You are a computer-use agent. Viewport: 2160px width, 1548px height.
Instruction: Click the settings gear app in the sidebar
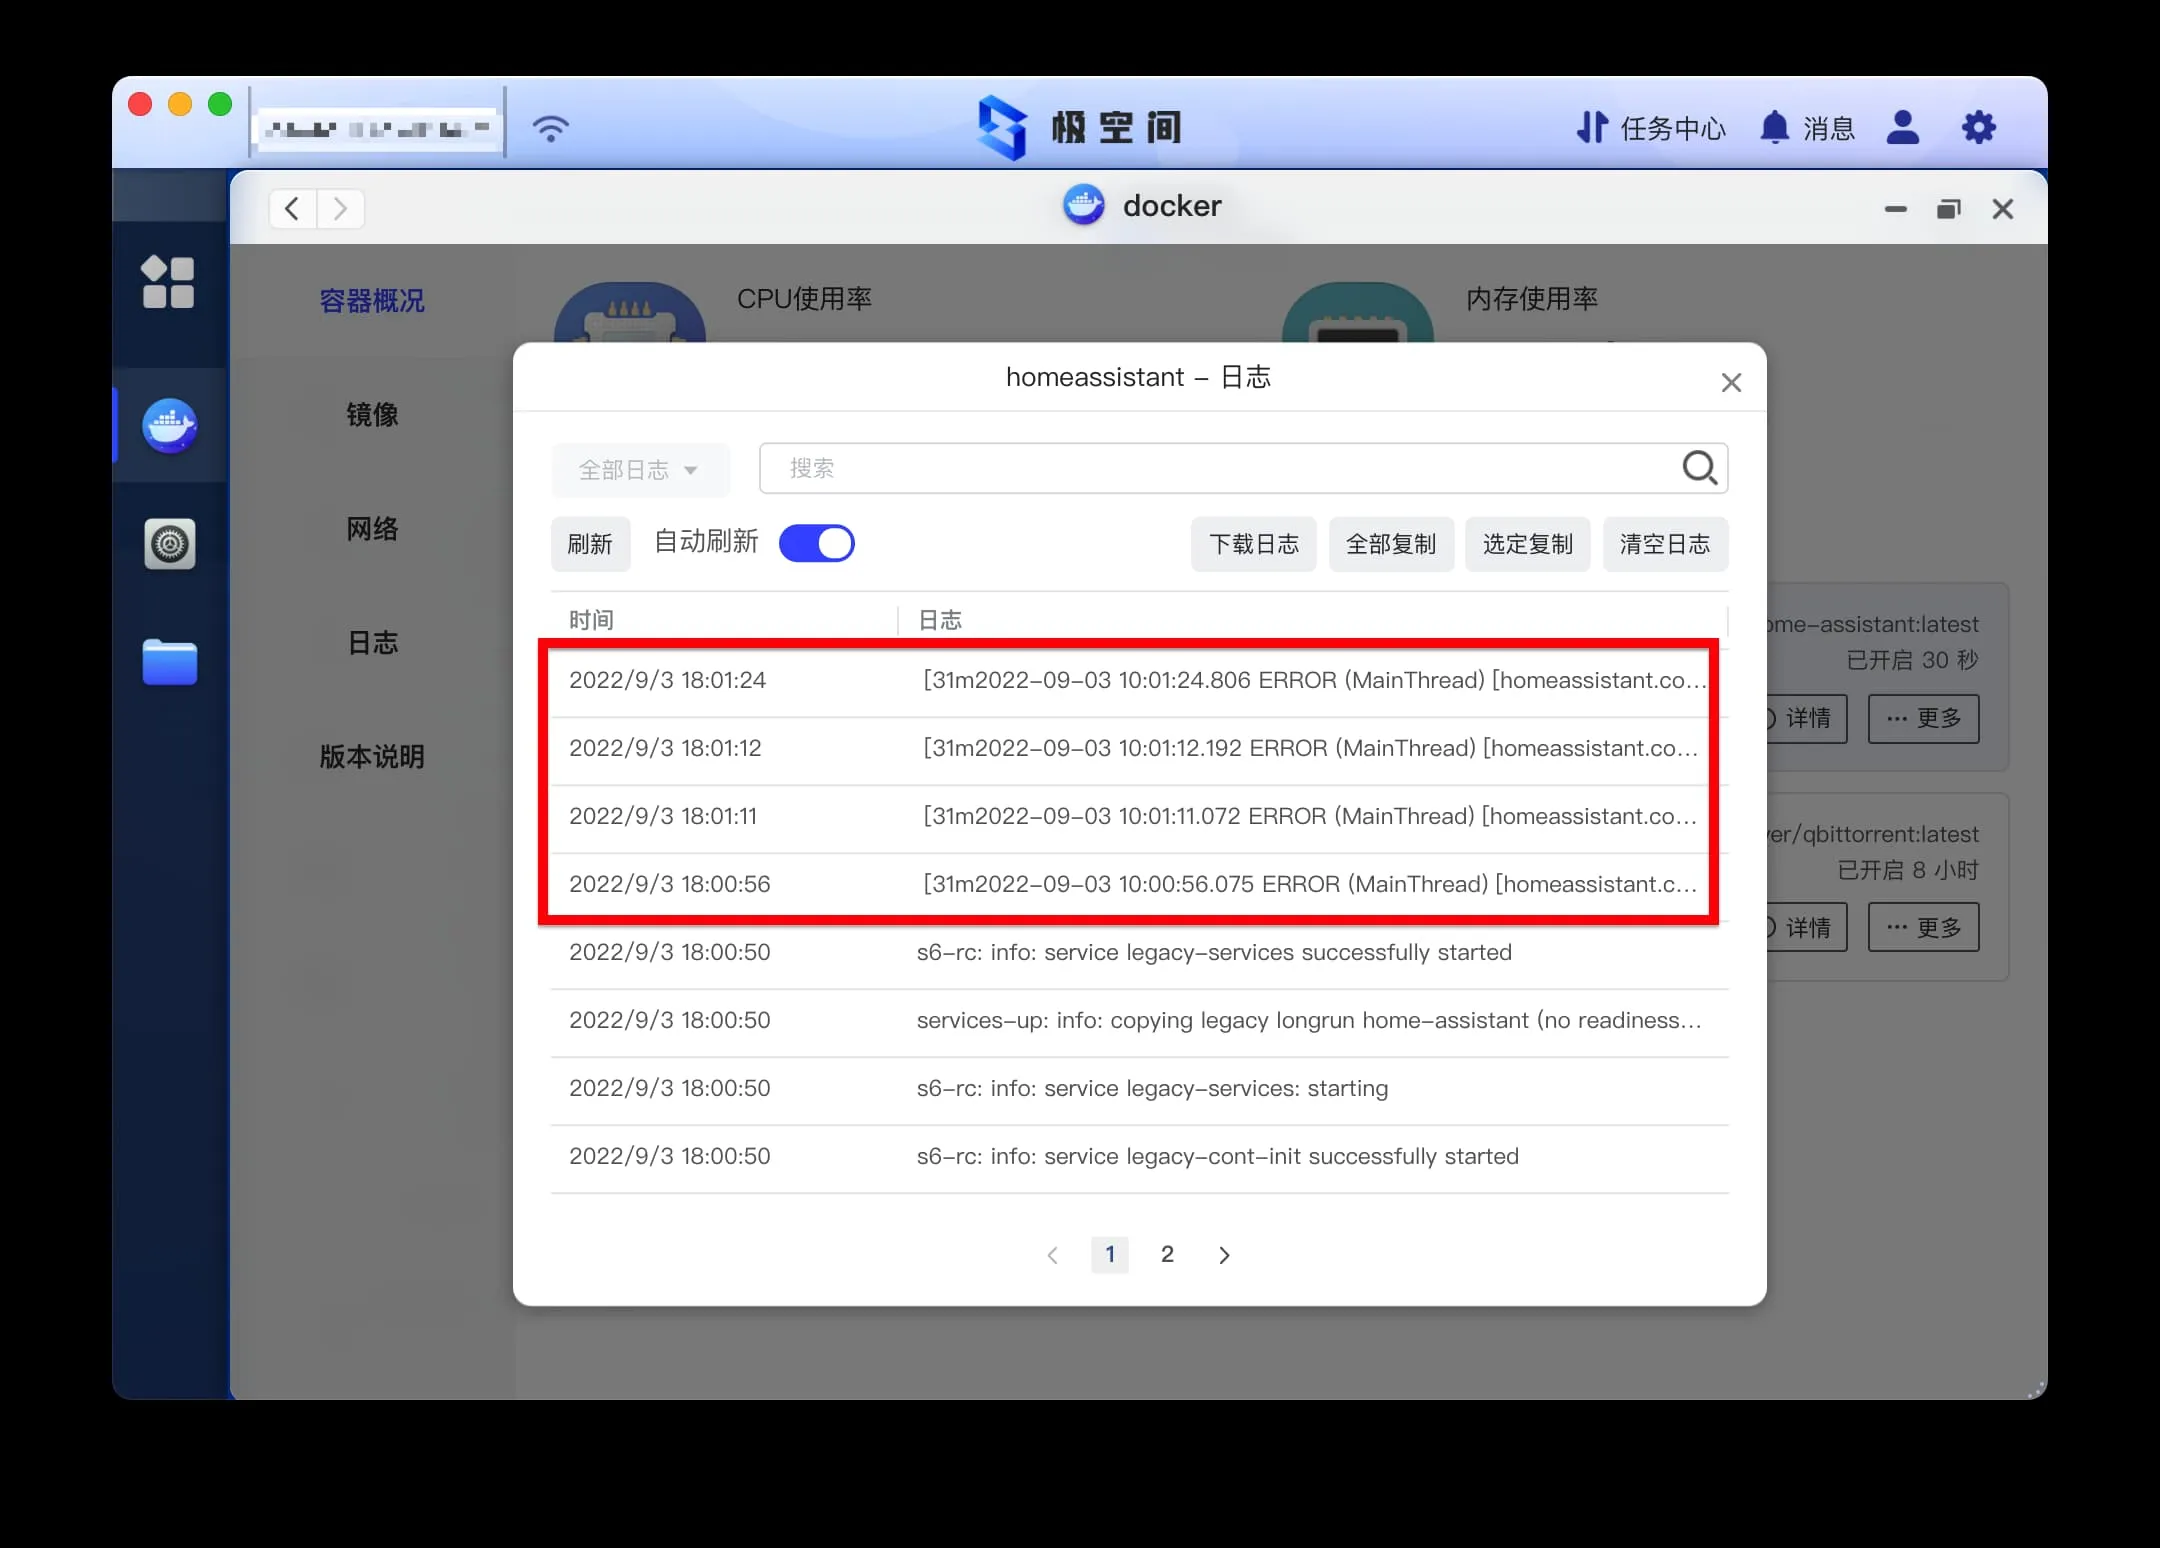pyautogui.click(x=169, y=544)
